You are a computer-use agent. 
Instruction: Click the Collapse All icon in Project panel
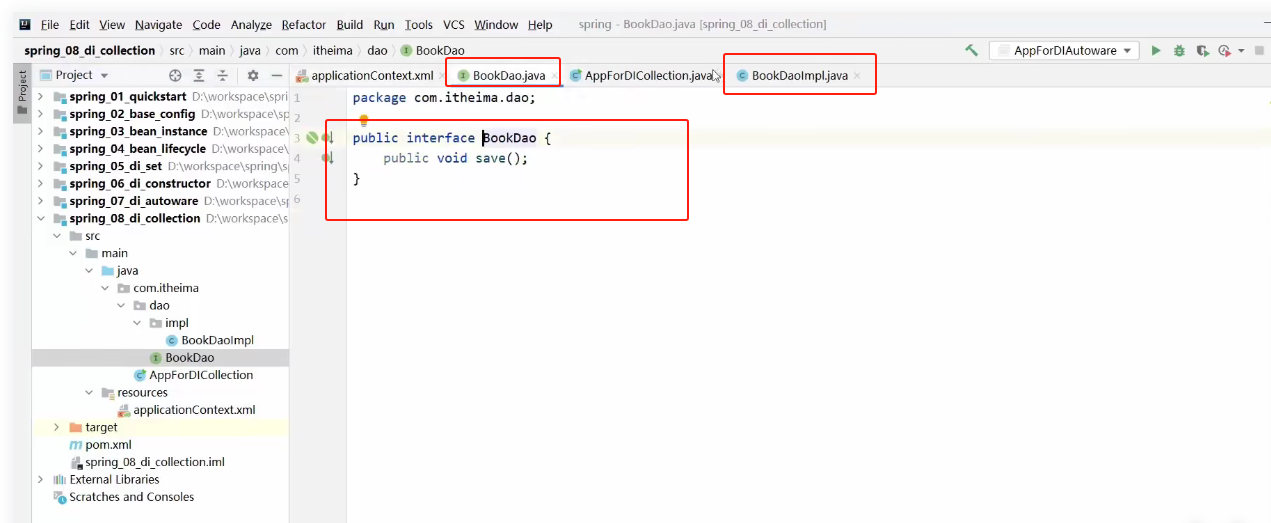click(222, 75)
